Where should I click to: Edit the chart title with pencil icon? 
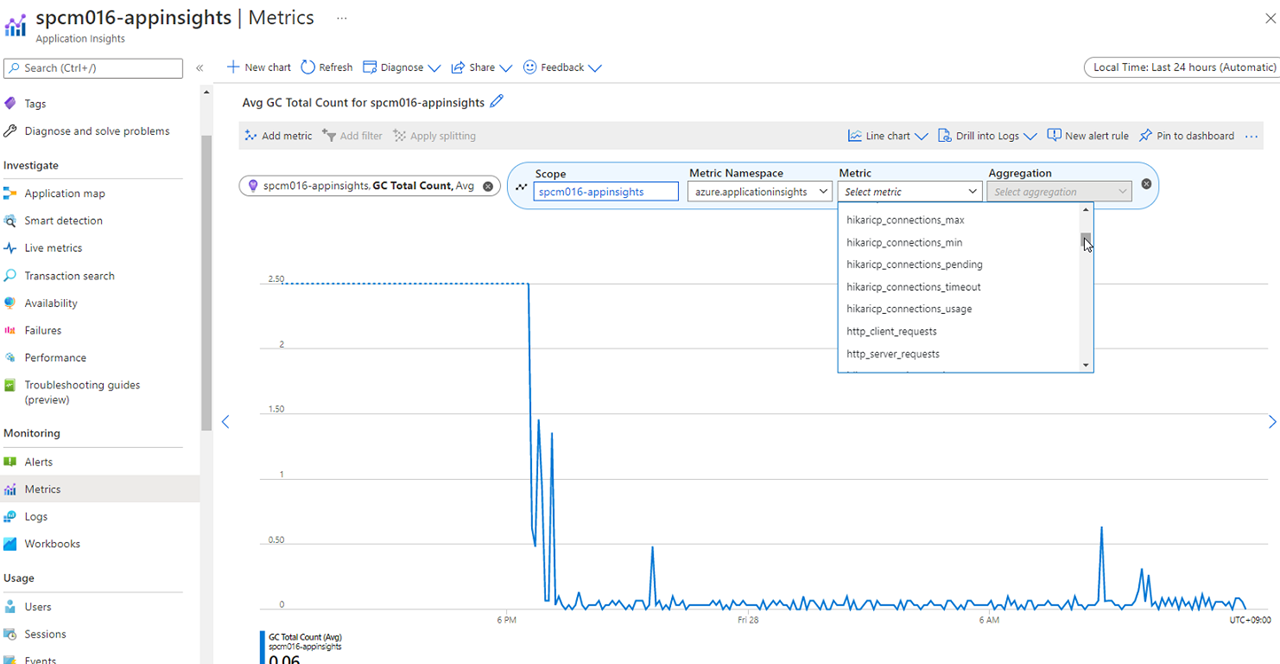pyautogui.click(x=498, y=102)
